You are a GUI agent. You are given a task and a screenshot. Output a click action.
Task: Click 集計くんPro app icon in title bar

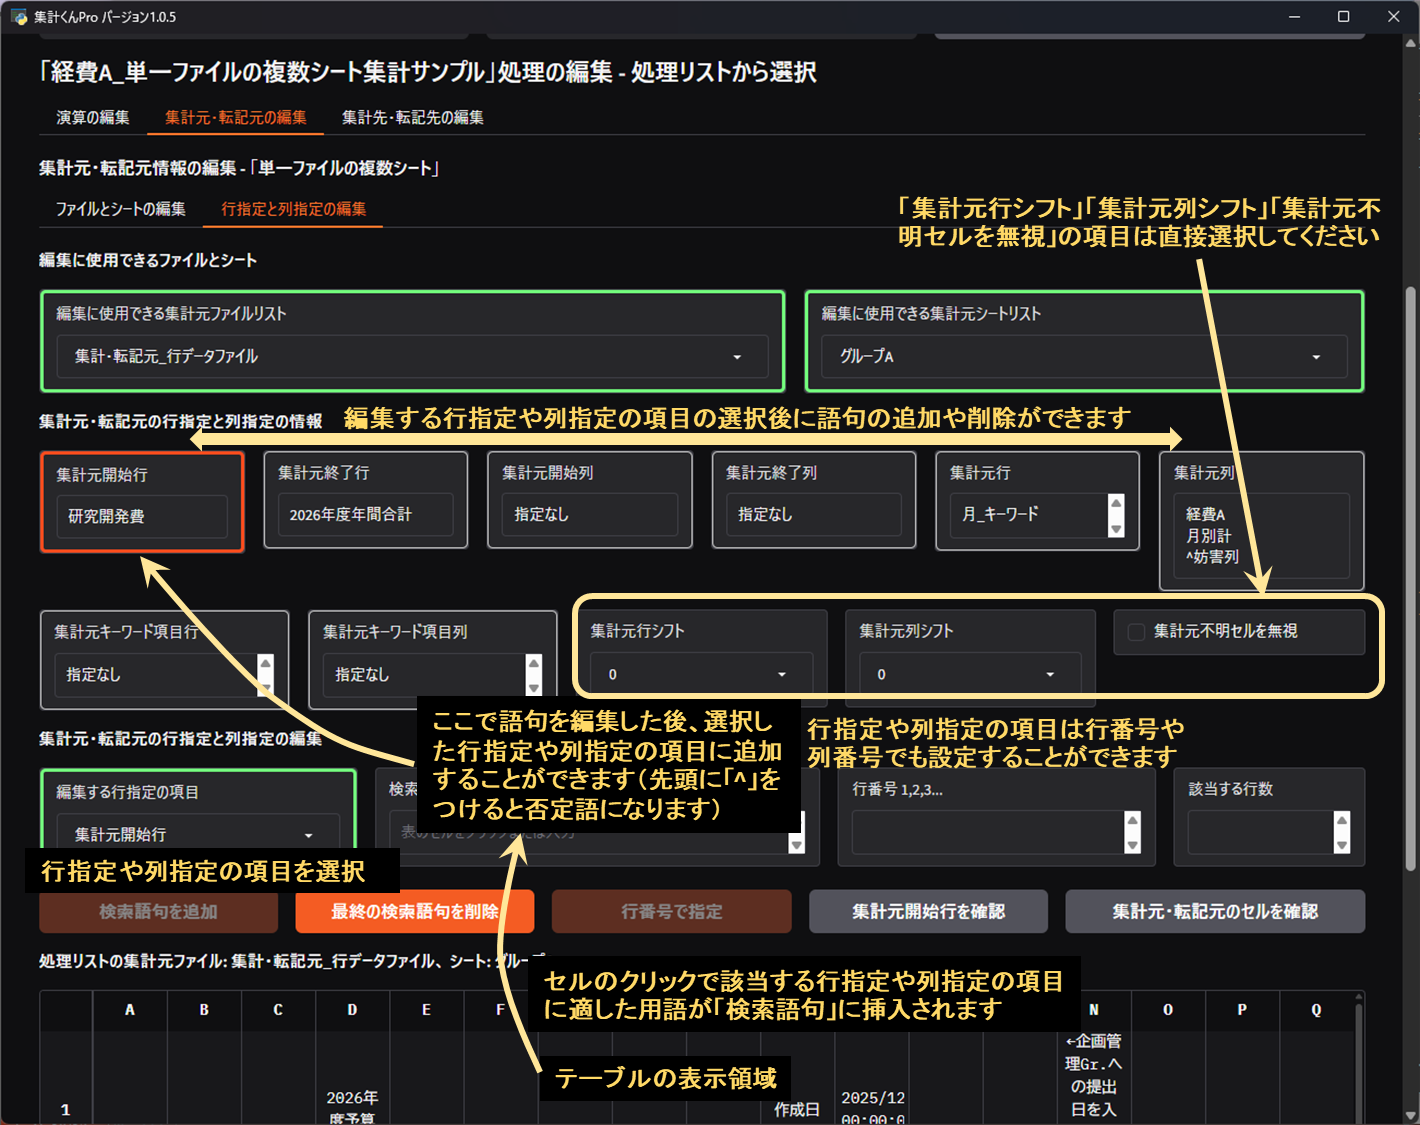tap(18, 17)
